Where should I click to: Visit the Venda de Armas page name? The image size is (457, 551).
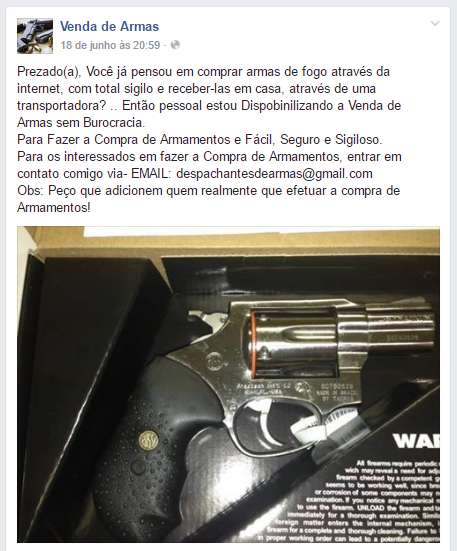pyautogui.click(x=109, y=26)
